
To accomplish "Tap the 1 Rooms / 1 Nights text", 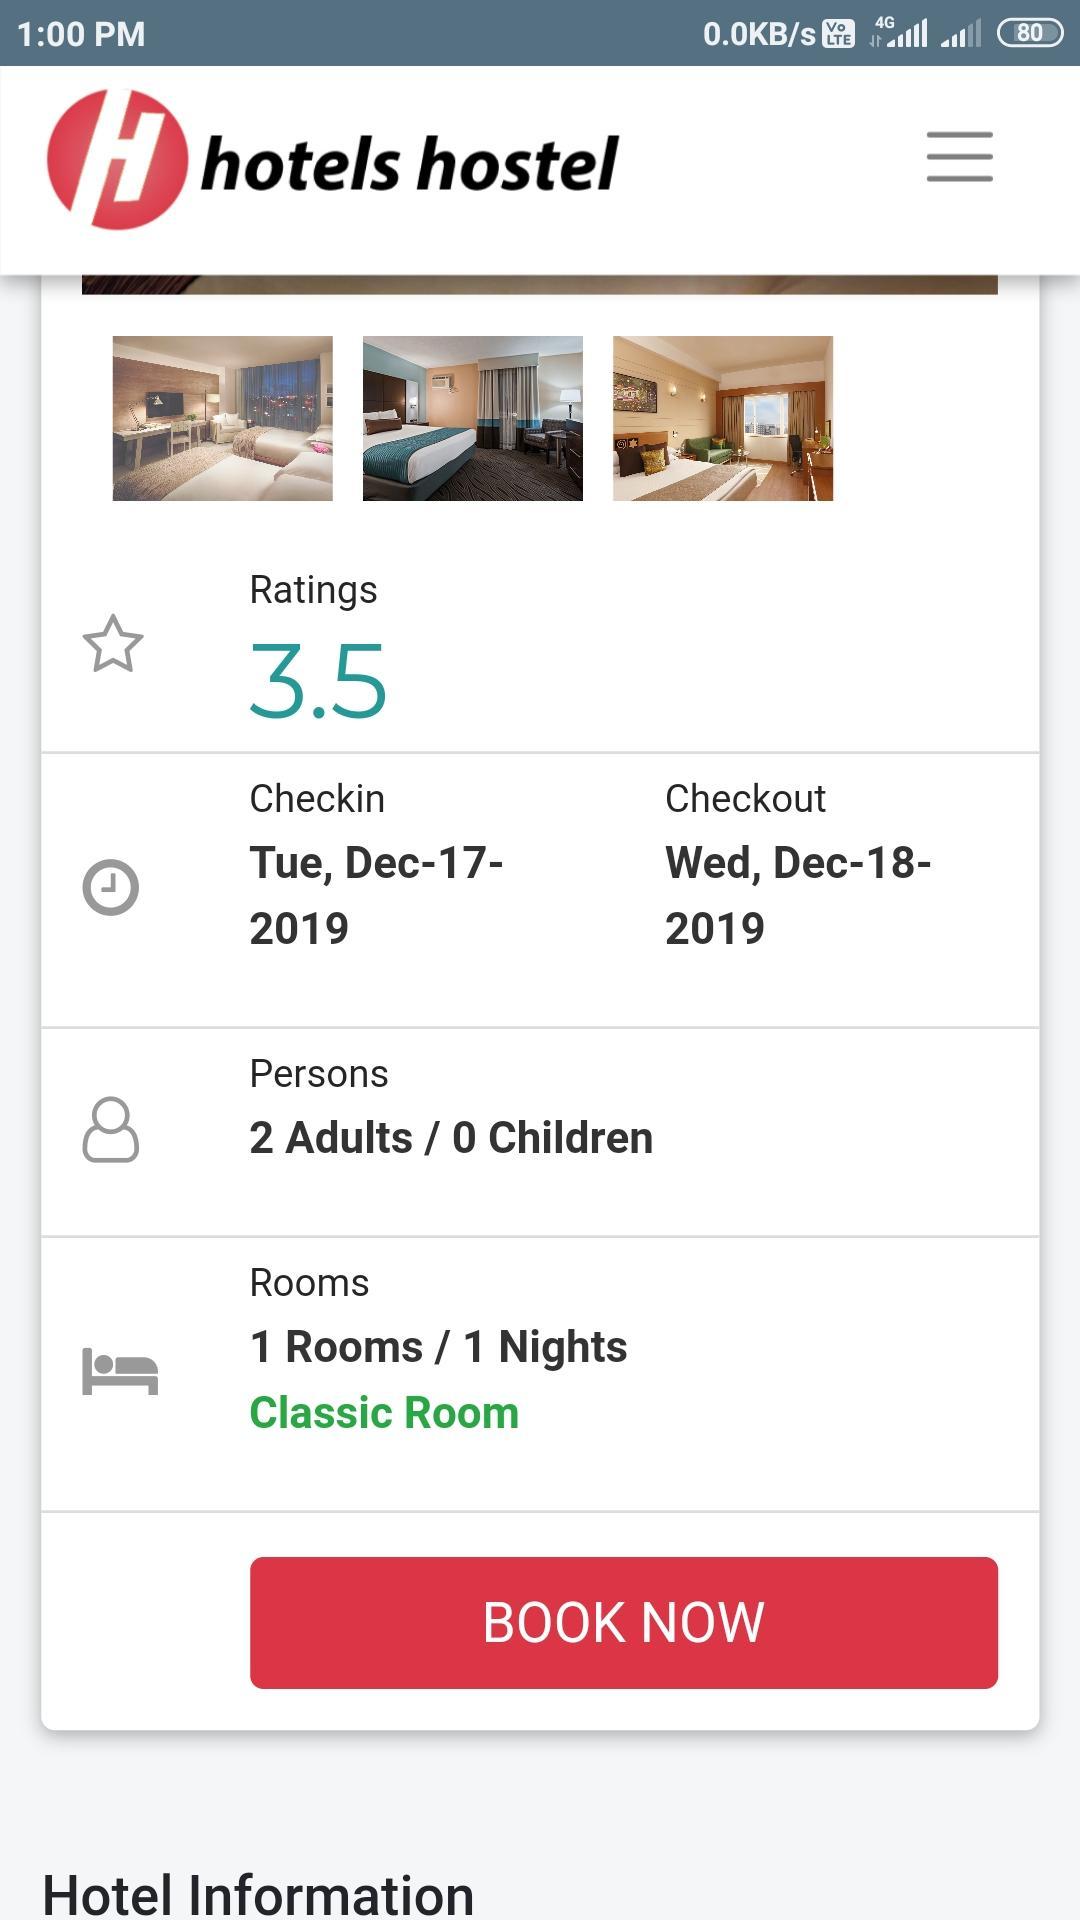I will (438, 1347).
